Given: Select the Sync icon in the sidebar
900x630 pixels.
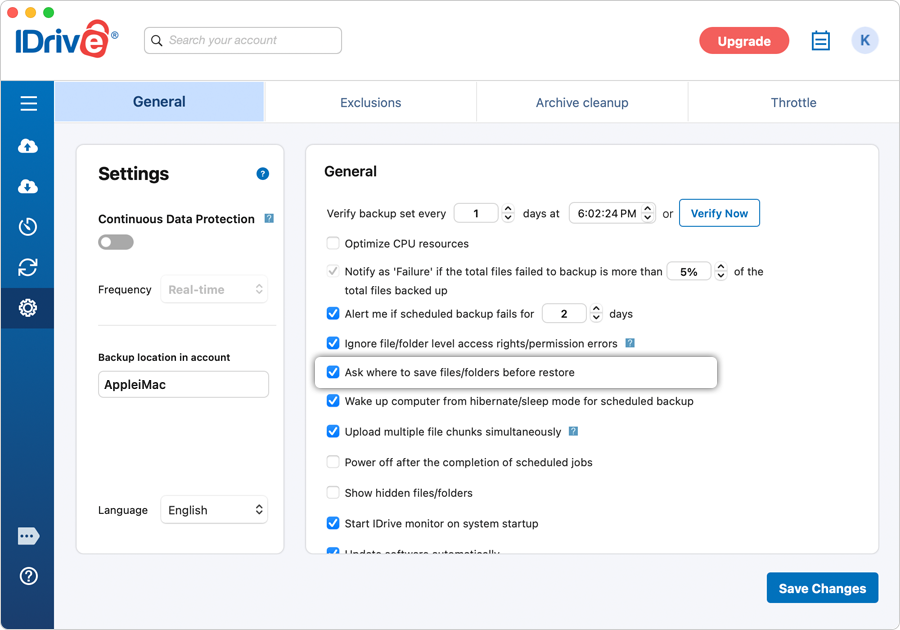Looking at the screenshot, I should 27,267.
